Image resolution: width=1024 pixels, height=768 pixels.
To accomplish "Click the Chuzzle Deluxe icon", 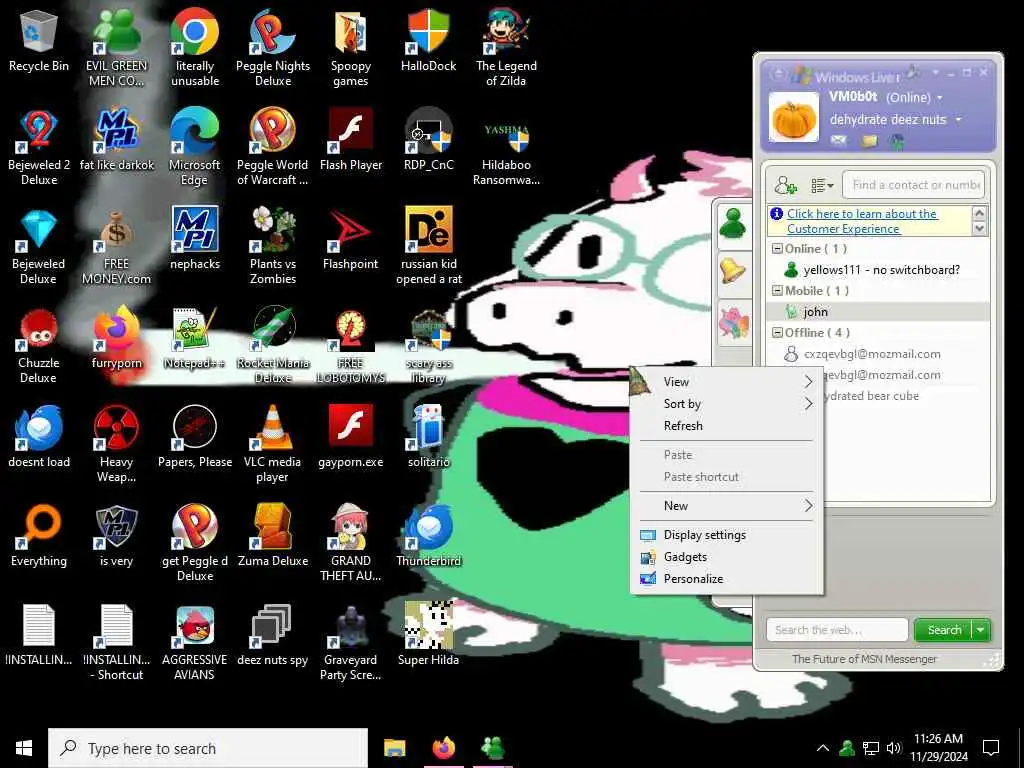I will (39, 346).
